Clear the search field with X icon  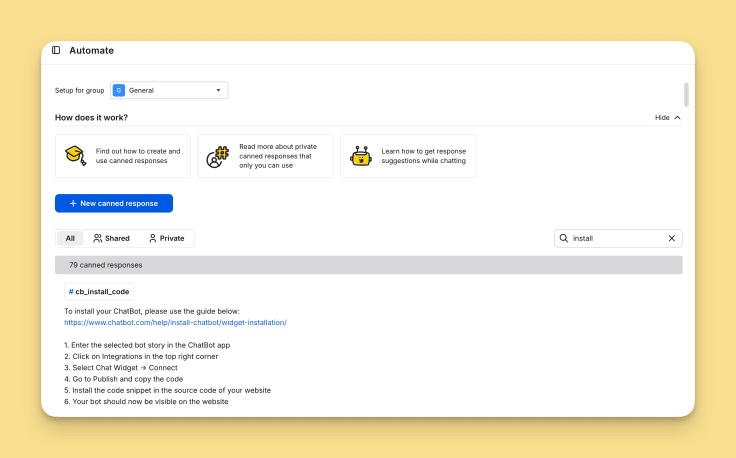coord(672,238)
